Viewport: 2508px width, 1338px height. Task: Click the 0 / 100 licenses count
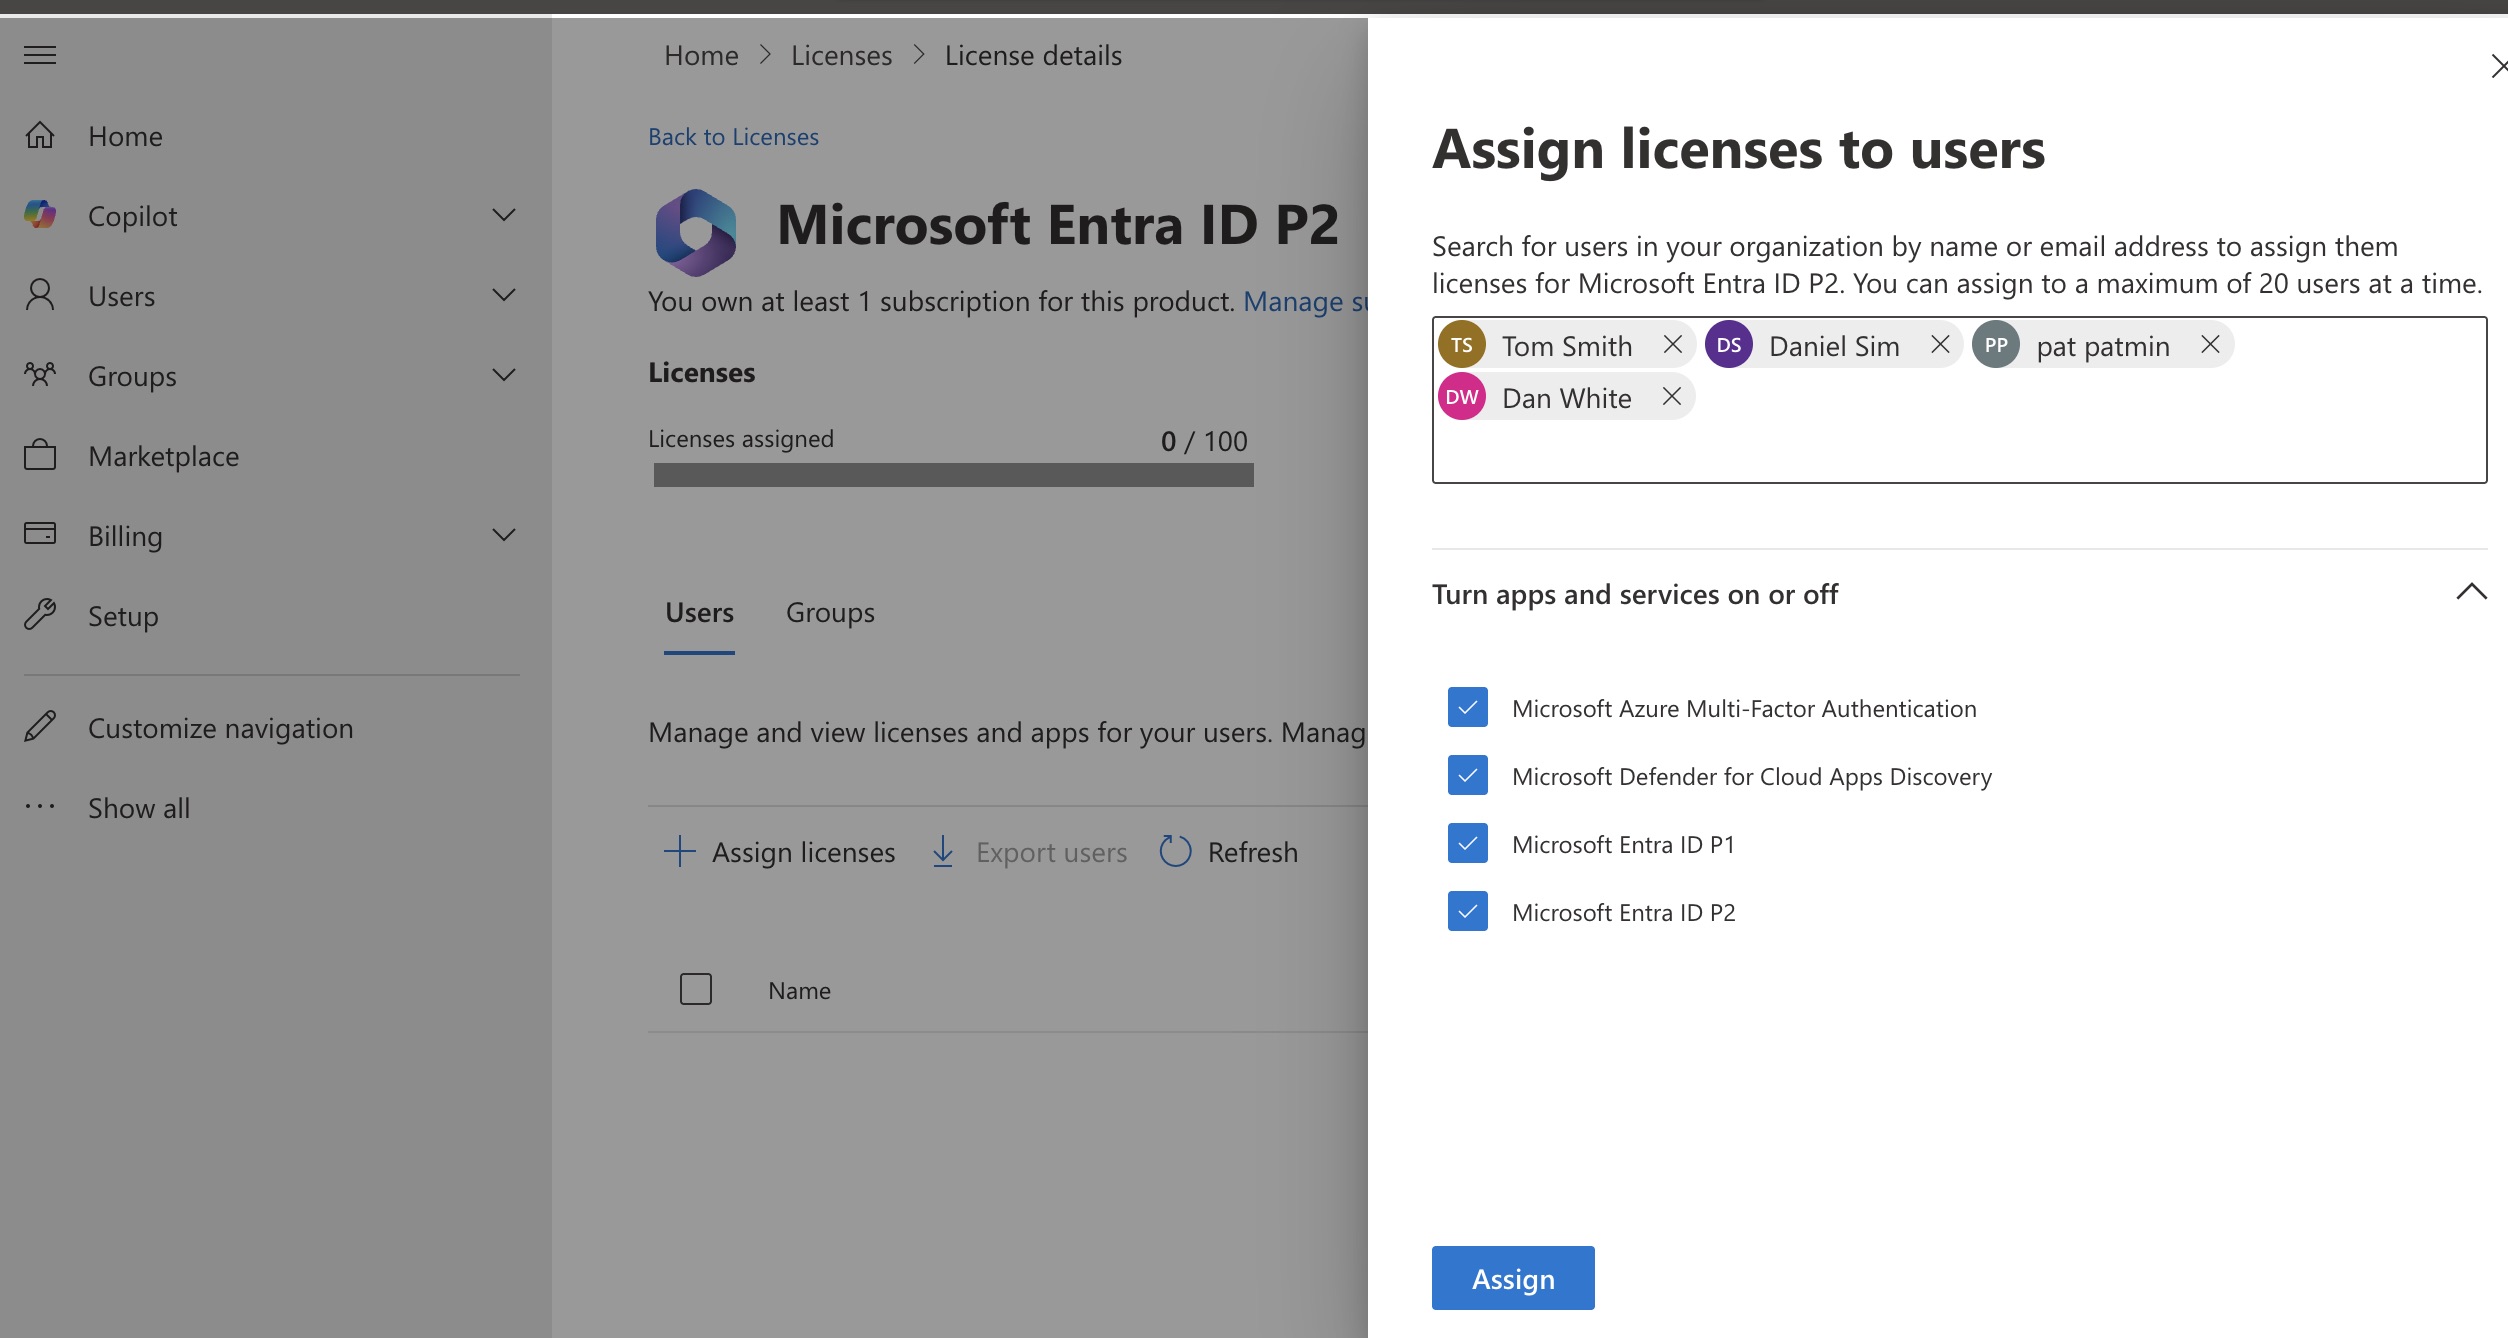(x=1204, y=441)
